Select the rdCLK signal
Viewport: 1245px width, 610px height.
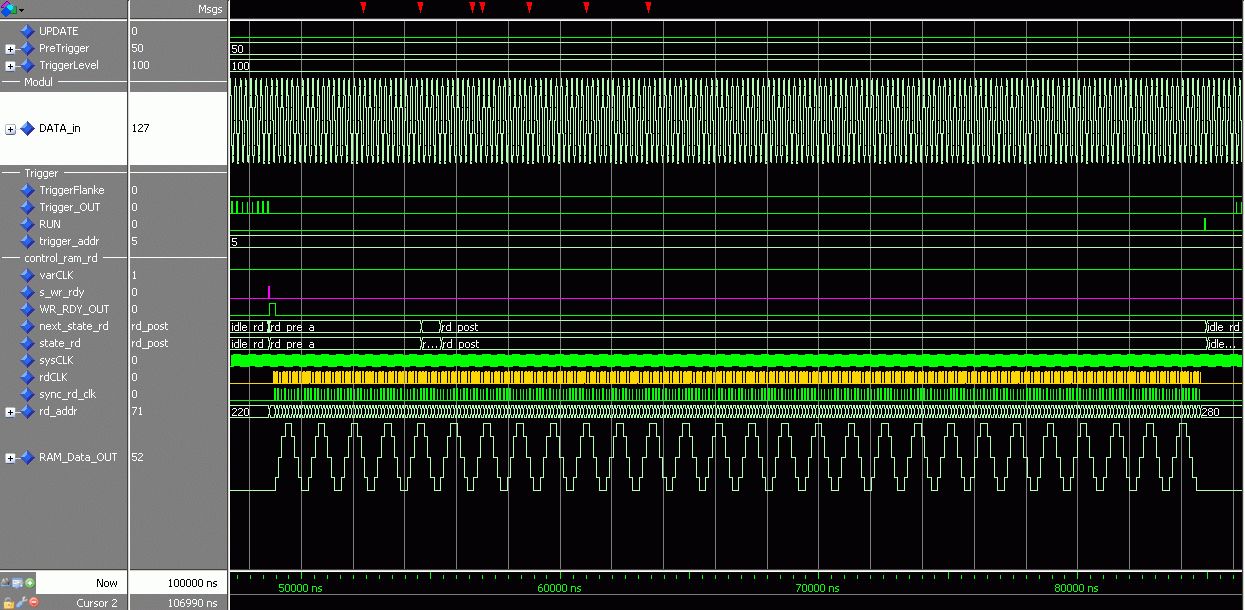pos(54,377)
